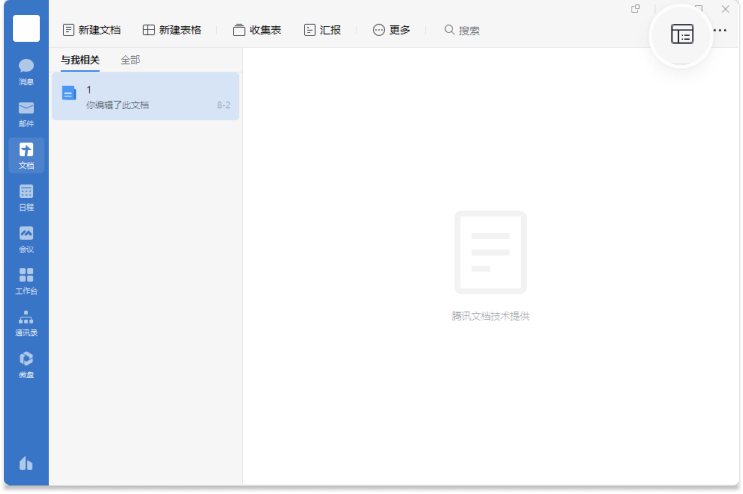Create a new document via 新建文档

pos(91,30)
